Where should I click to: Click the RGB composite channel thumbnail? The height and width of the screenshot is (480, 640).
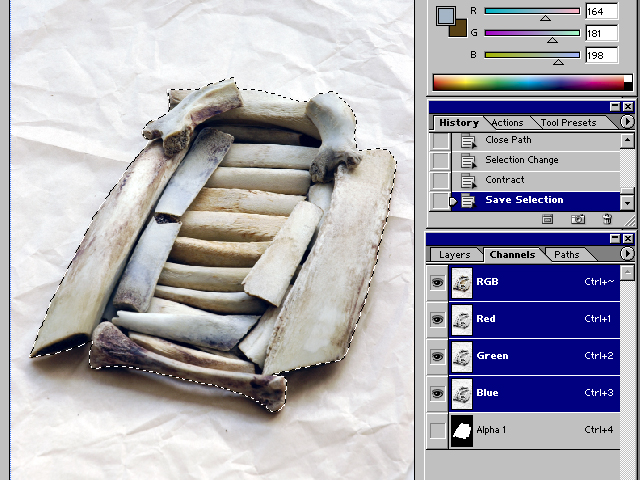[x=462, y=282]
